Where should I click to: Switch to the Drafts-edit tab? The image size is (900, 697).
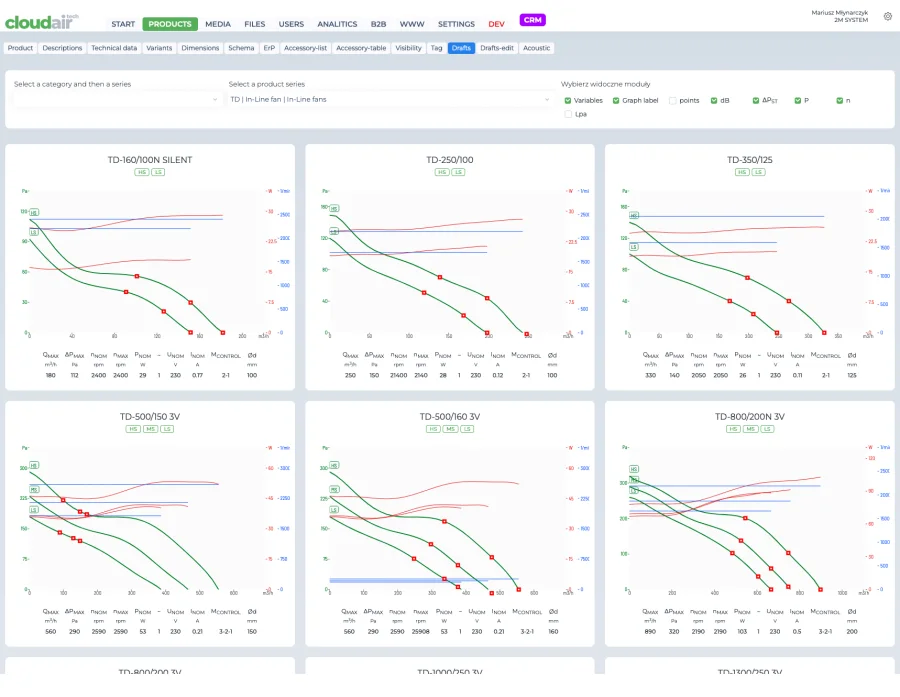(497, 48)
